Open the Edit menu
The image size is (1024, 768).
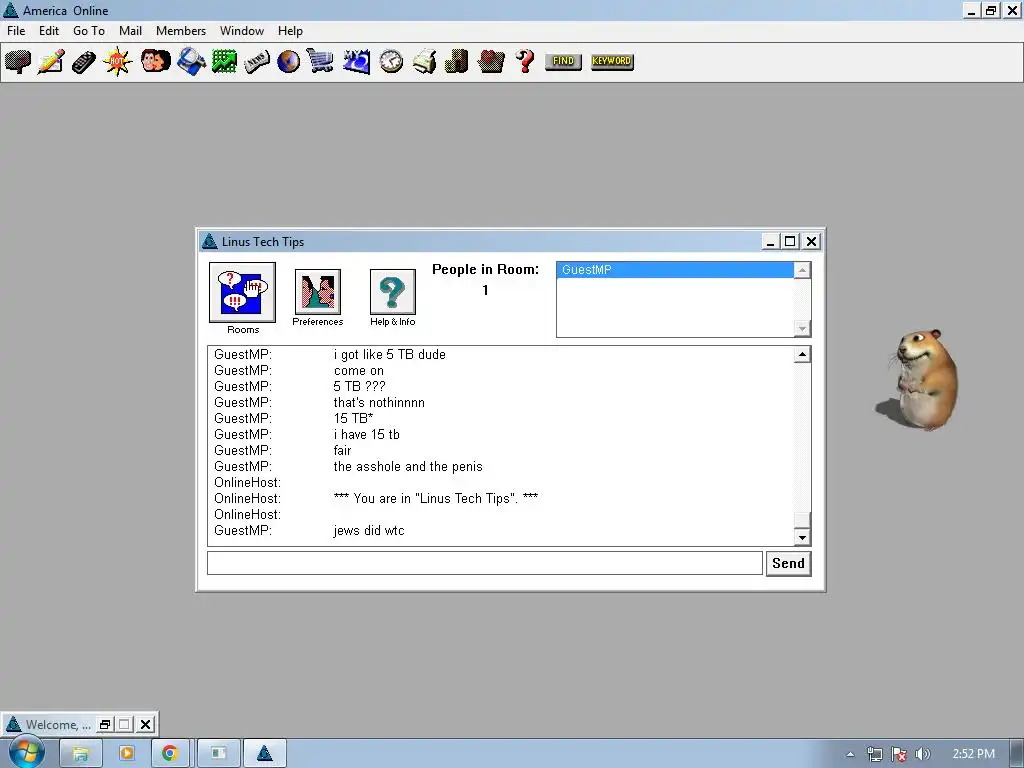49,31
